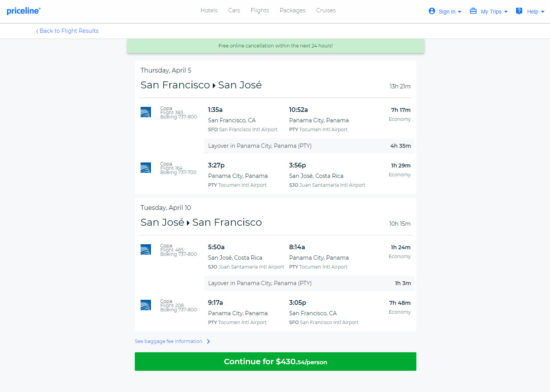Click Copa logo on 3:27p Panama City flight
This screenshot has height=392, width=550.
[x=146, y=168]
